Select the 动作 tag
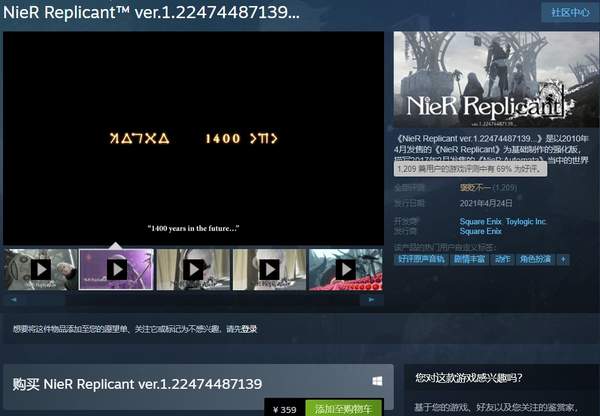Viewport: 600px width, 416px height. pyautogui.click(x=505, y=259)
